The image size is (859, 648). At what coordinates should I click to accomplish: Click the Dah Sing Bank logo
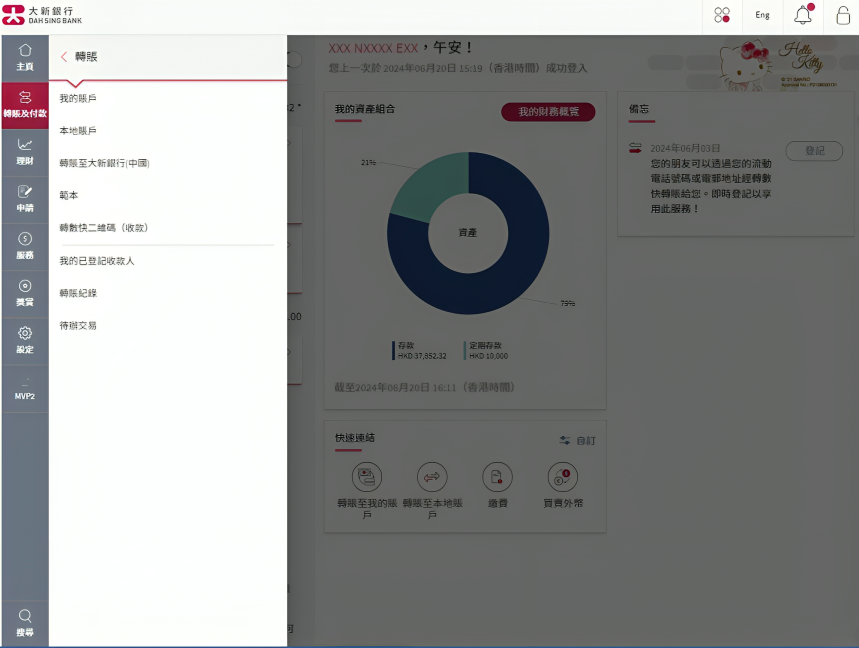pos(42,15)
